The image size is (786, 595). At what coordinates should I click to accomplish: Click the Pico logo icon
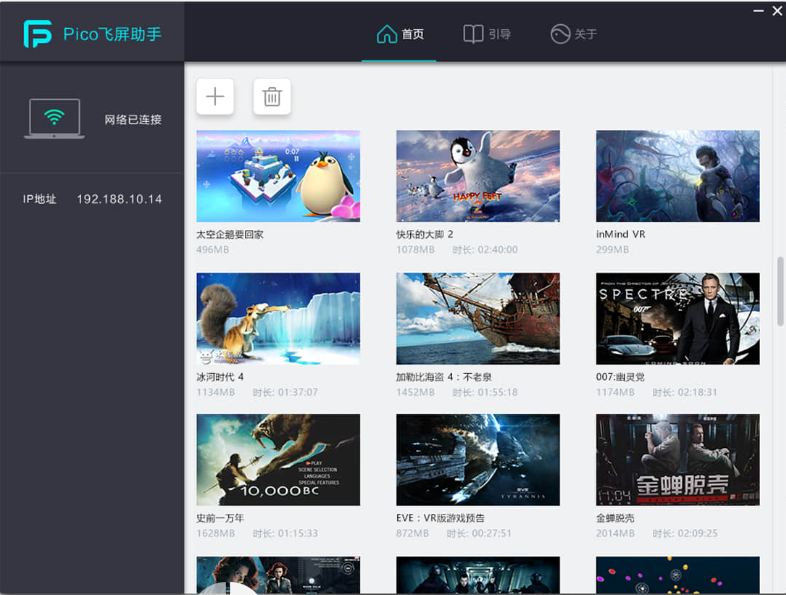point(38,34)
